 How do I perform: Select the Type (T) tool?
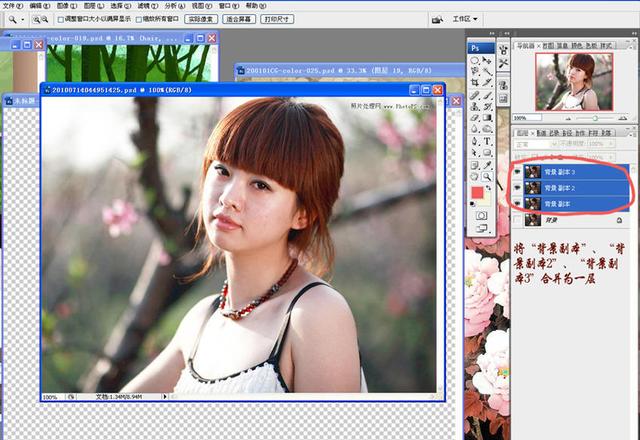tap(487, 141)
